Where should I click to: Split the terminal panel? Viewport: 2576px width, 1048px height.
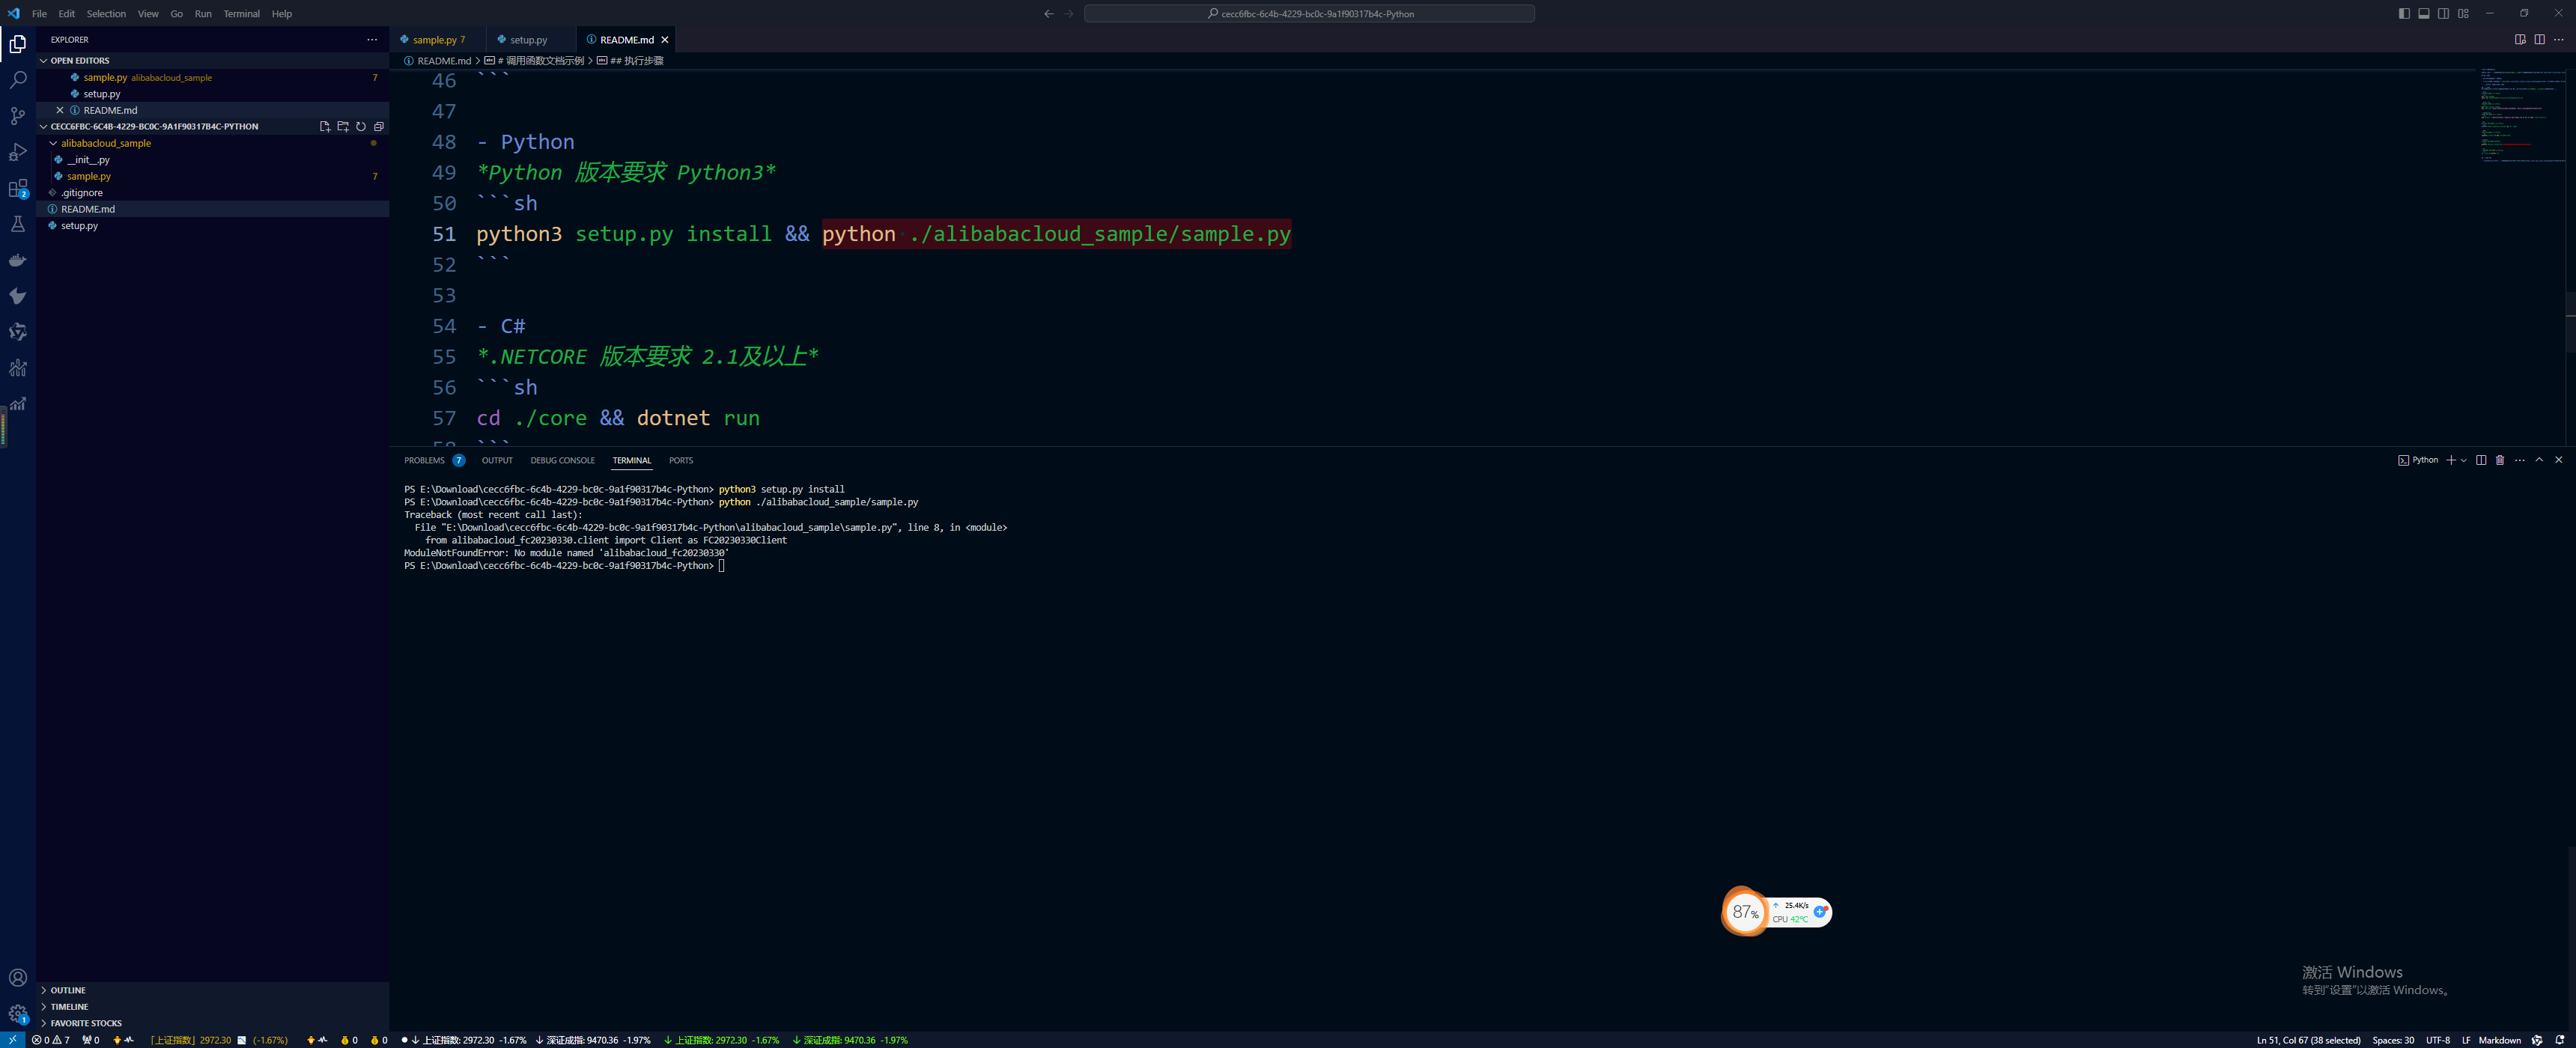pos(2481,460)
